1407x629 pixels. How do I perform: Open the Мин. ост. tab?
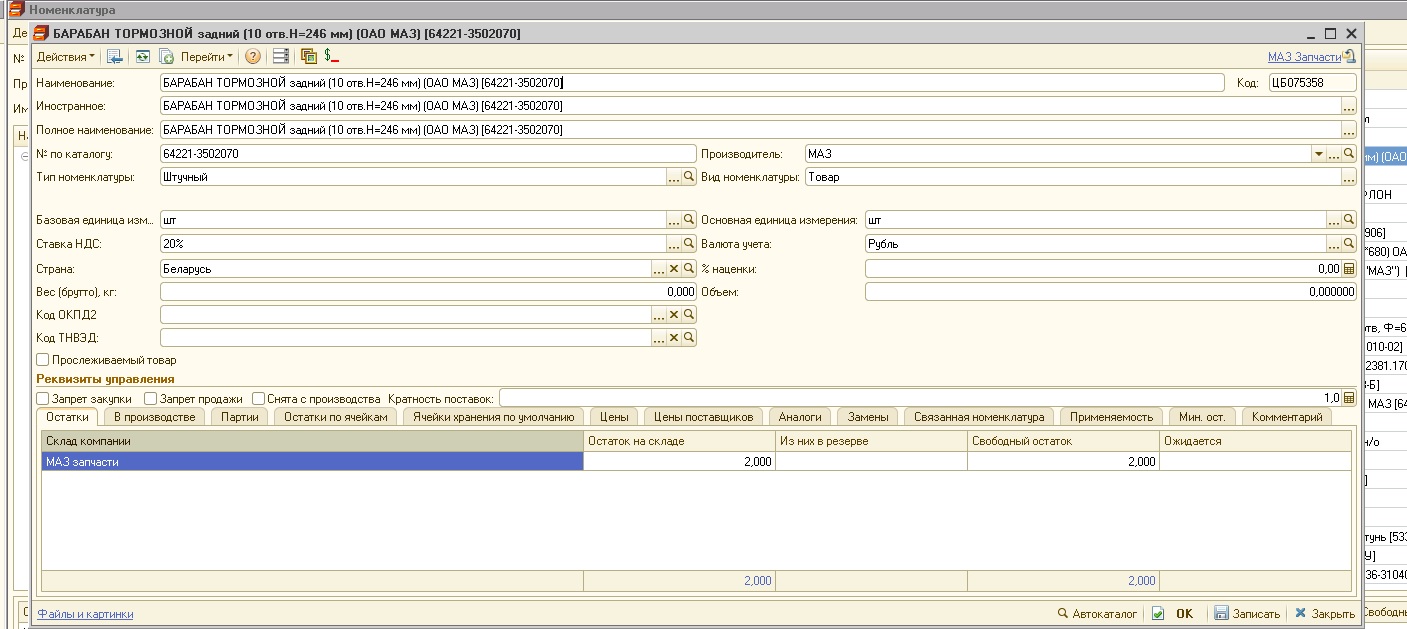pos(1203,417)
